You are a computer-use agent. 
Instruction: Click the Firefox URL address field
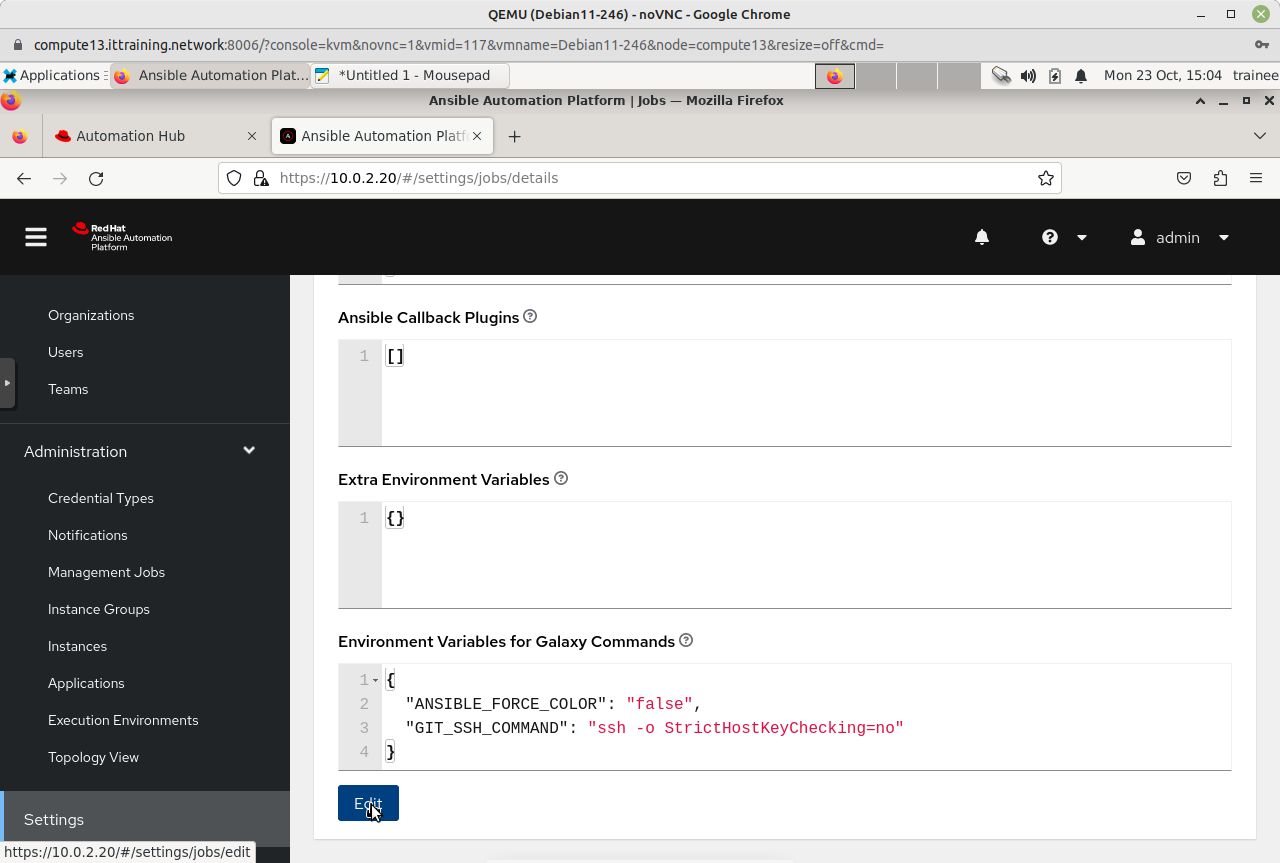click(x=640, y=178)
